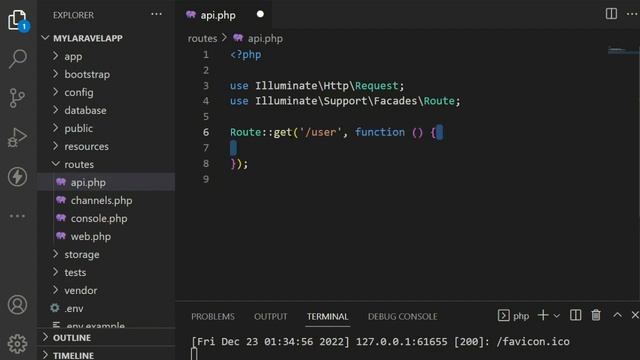Screen dimensions: 640x360
Task: Select the Terminal panel tab
Action: pos(327,317)
